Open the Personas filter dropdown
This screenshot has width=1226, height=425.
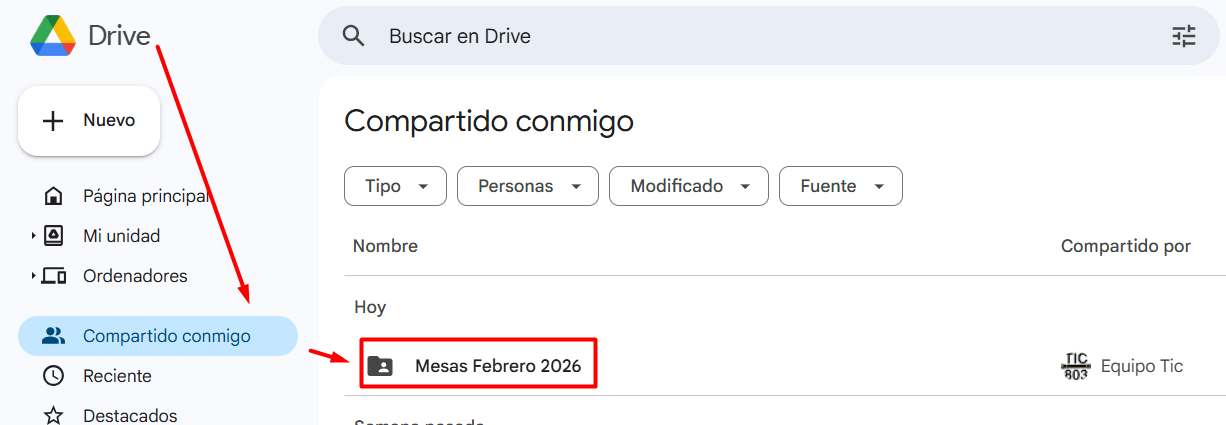click(528, 186)
